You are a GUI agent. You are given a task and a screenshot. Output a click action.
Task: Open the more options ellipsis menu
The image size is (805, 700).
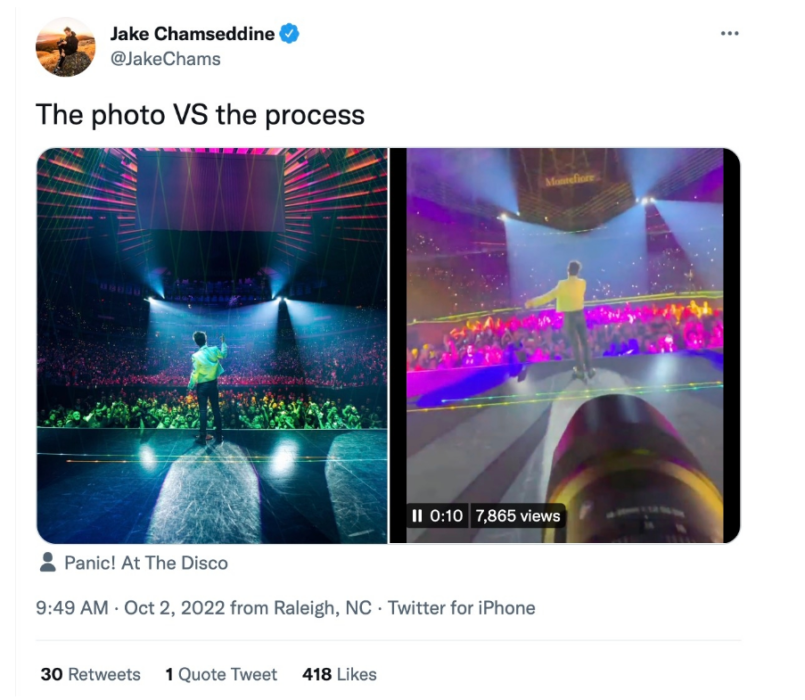[730, 33]
